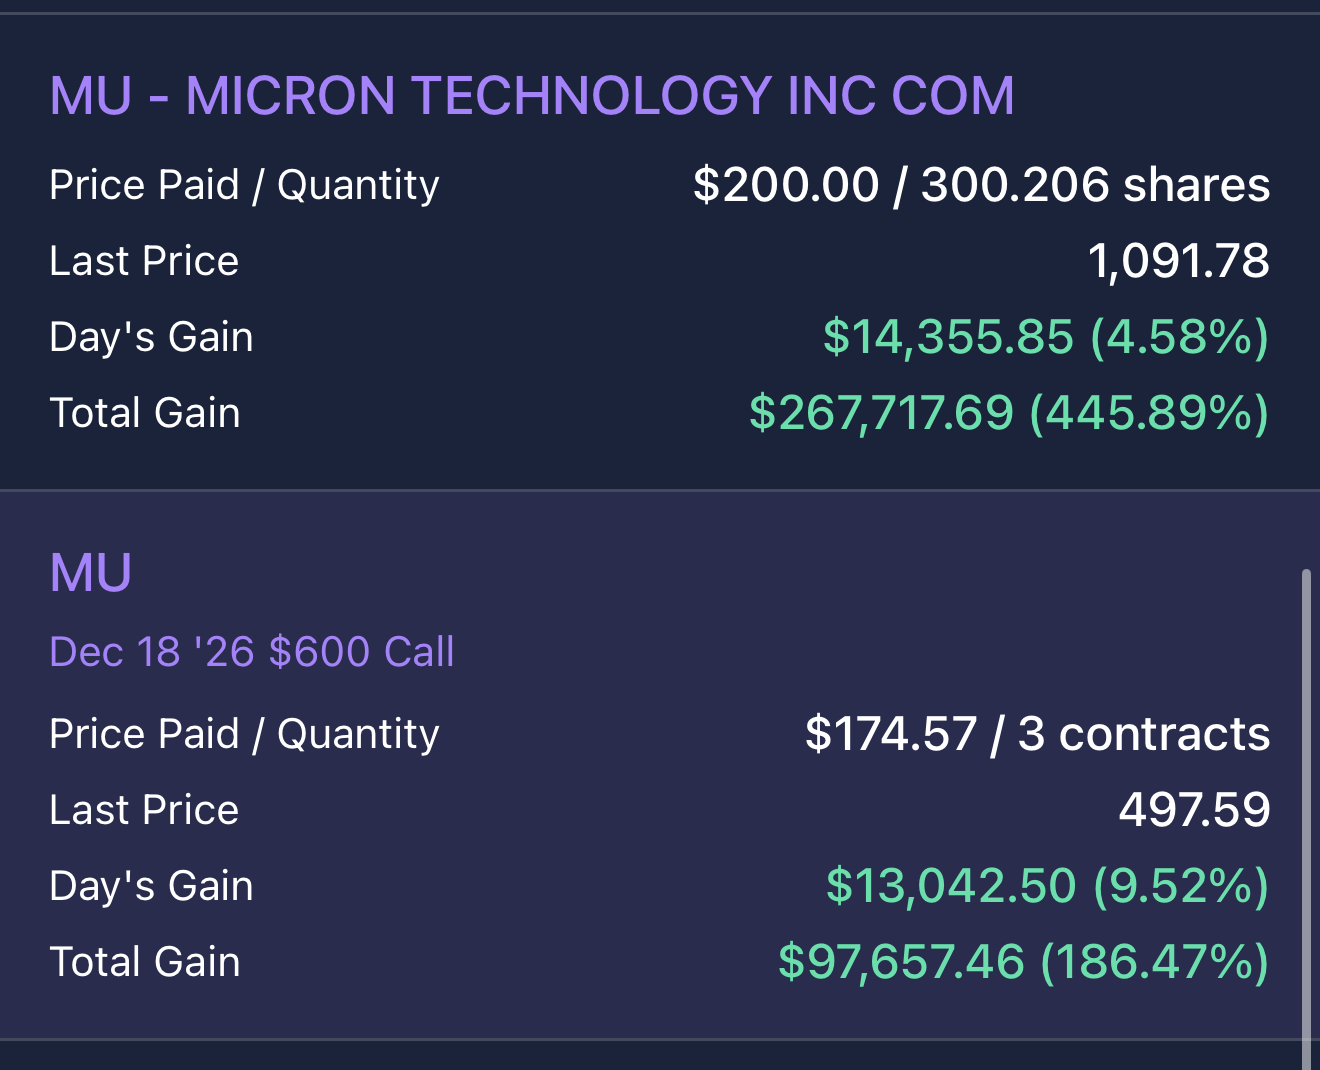Click the $174.57 / 3 contracts value

[1037, 734]
